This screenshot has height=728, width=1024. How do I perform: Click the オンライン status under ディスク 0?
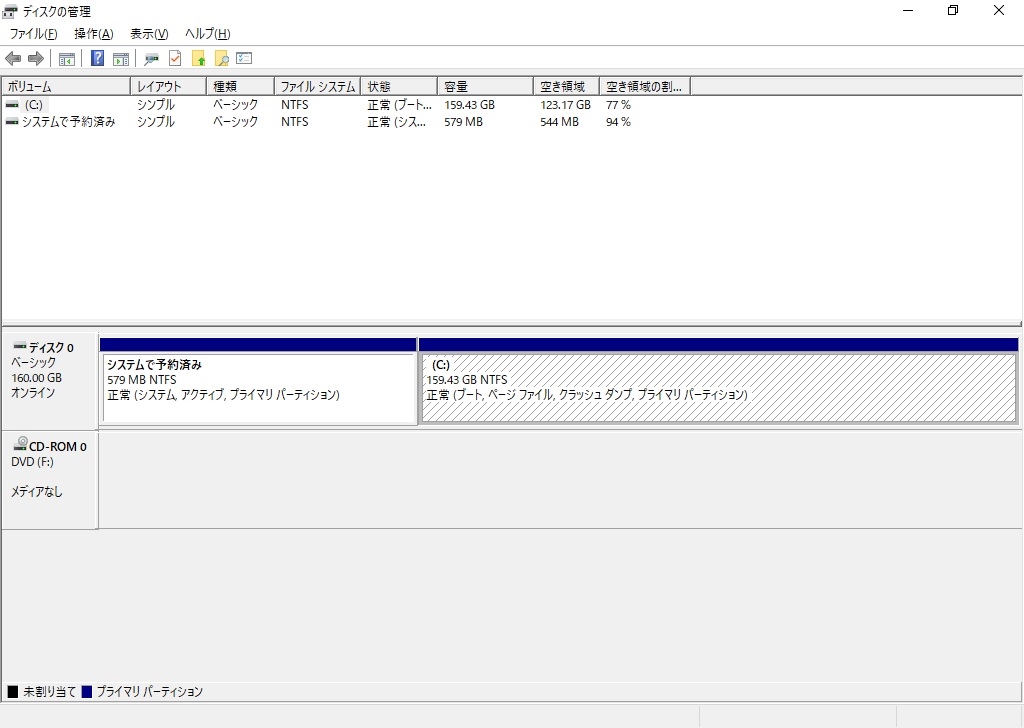33,392
